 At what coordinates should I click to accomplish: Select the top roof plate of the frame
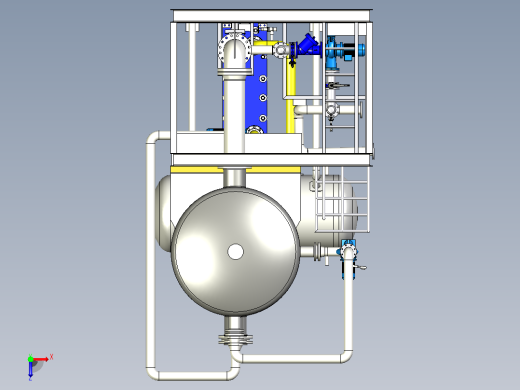pos(271,15)
